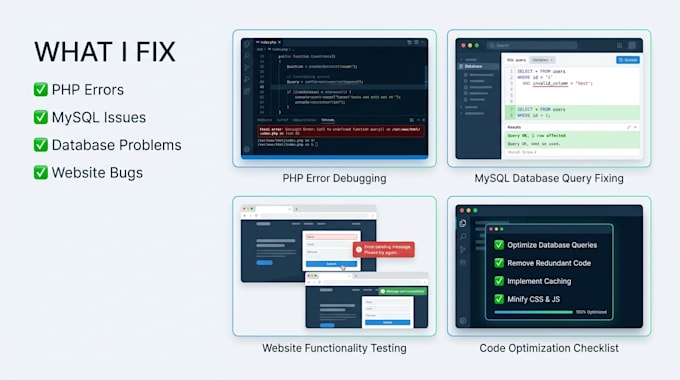Click the Website Functionality Testing caption
Screen dimensions: 680x380
(x=334, y=348)
